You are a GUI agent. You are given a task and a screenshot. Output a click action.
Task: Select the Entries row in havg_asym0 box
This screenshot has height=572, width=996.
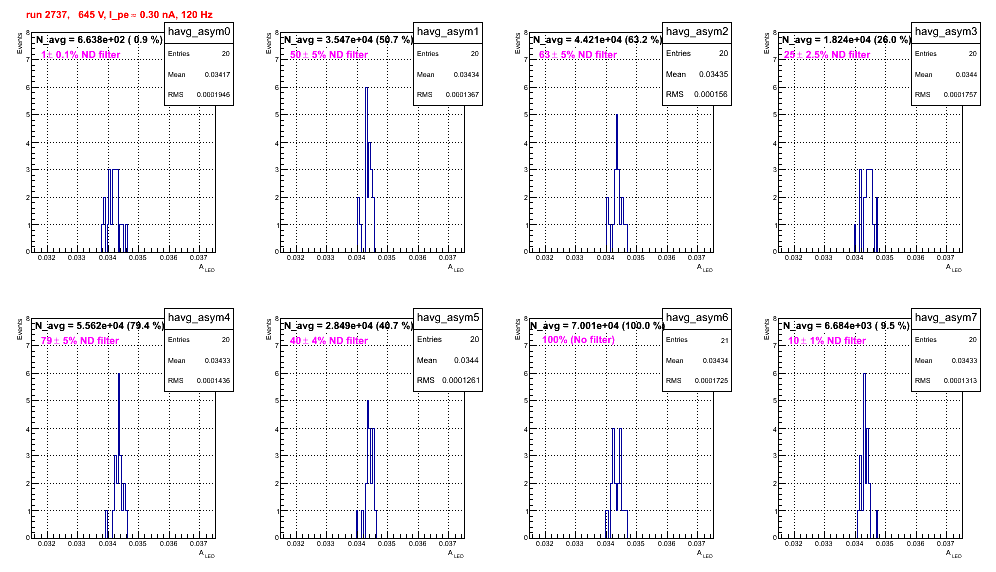(x=199, y=54)
